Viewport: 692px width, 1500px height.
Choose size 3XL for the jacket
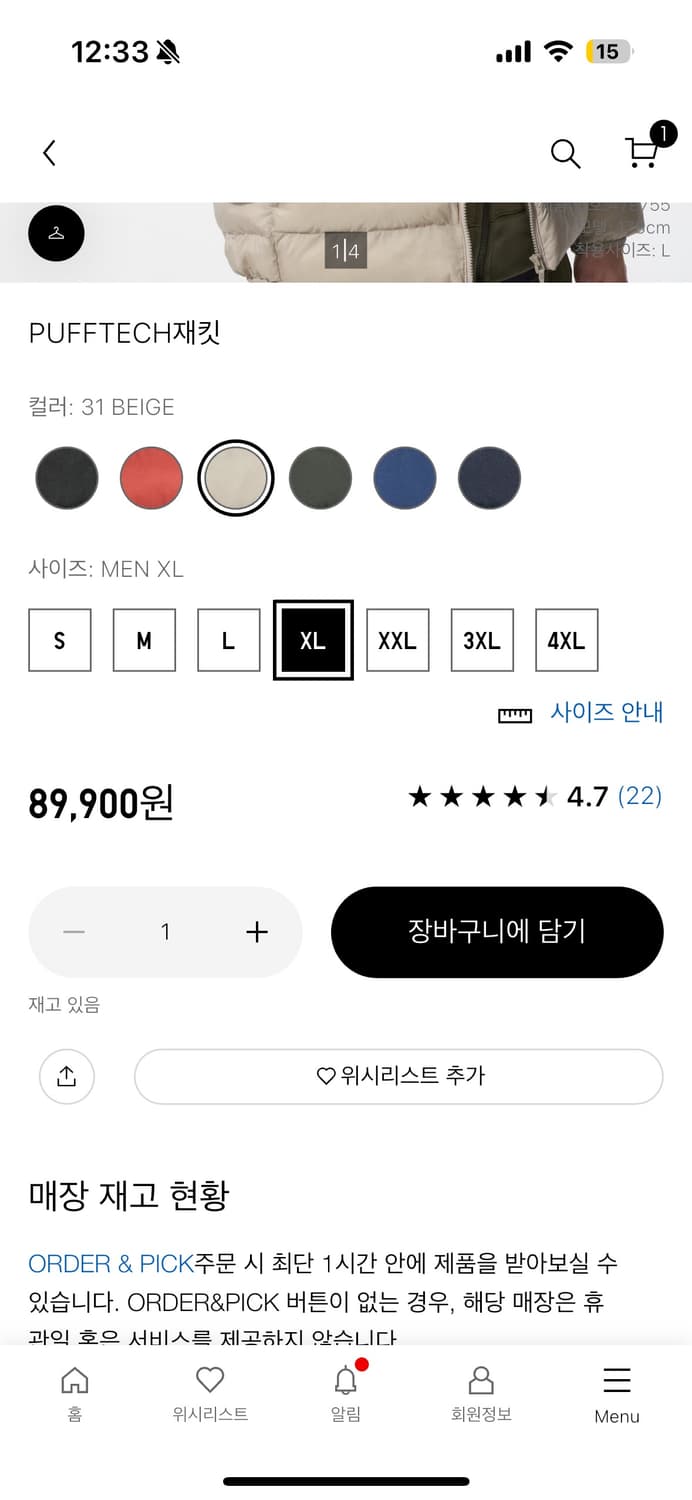[x=481, y=640]
